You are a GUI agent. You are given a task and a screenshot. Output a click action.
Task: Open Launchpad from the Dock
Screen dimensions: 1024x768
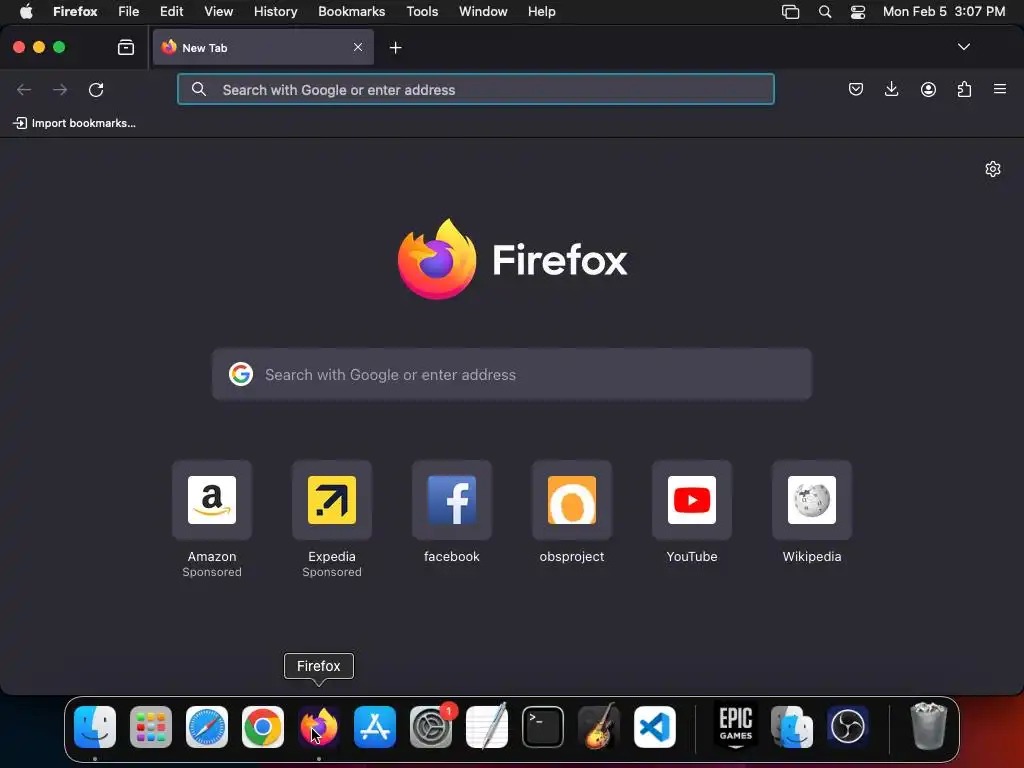[151, 727]
